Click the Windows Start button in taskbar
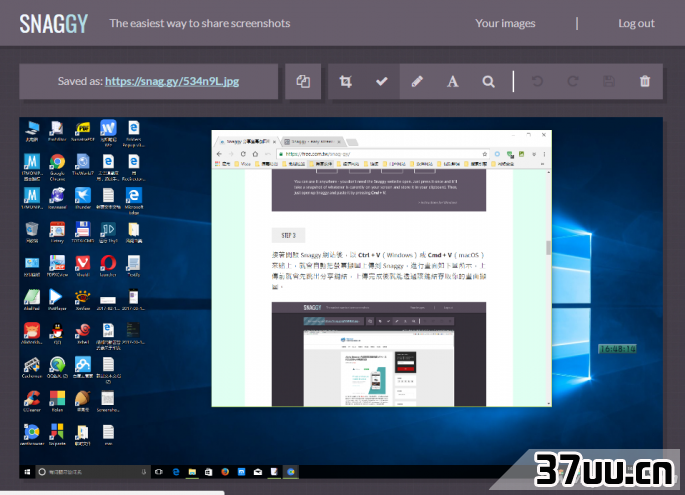 click(x=27, y=472)
